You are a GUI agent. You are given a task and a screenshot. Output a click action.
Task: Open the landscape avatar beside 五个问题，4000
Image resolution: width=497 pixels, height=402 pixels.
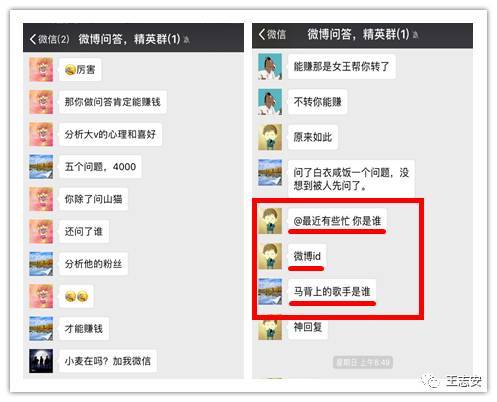(x=41, y=167)
